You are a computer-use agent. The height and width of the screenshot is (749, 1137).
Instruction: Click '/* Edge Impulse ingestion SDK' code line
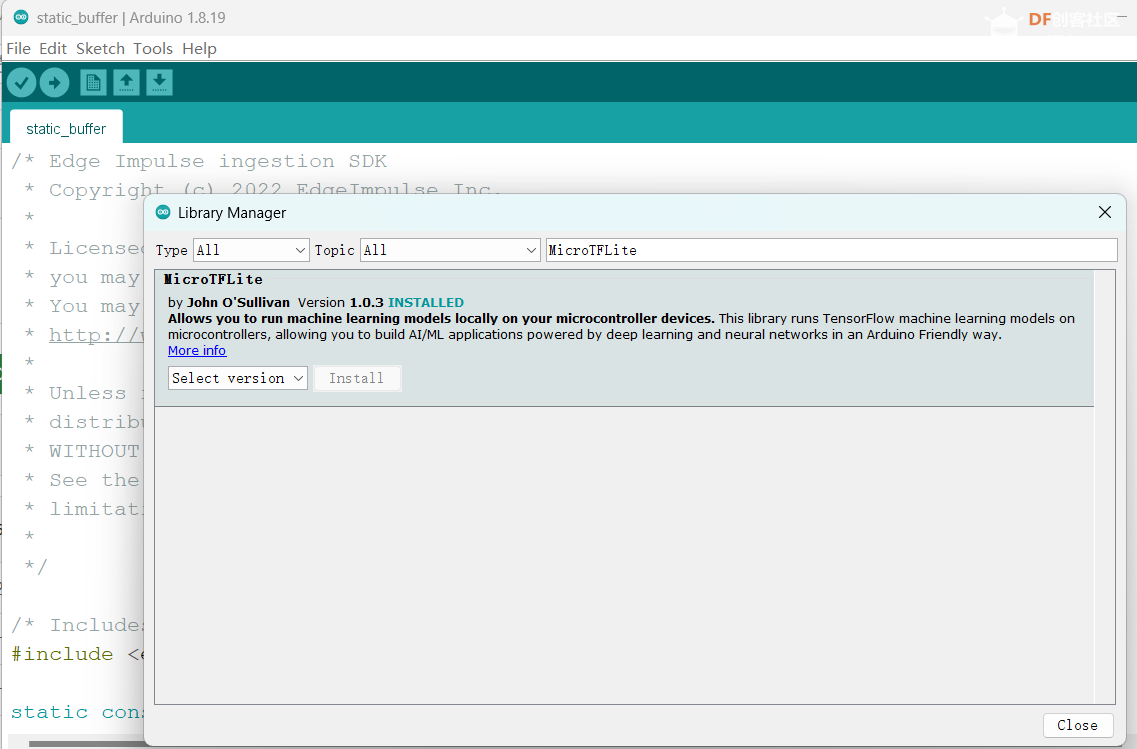tap(199, 161)
